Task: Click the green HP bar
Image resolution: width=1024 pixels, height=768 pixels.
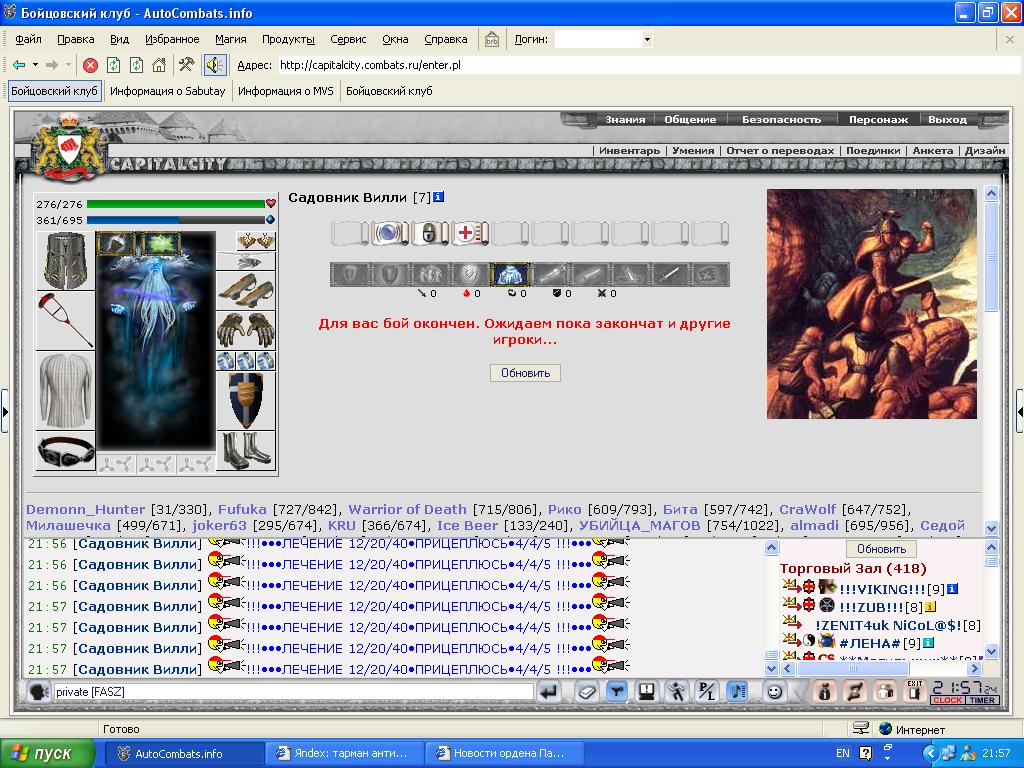Action: click(176, 204)
